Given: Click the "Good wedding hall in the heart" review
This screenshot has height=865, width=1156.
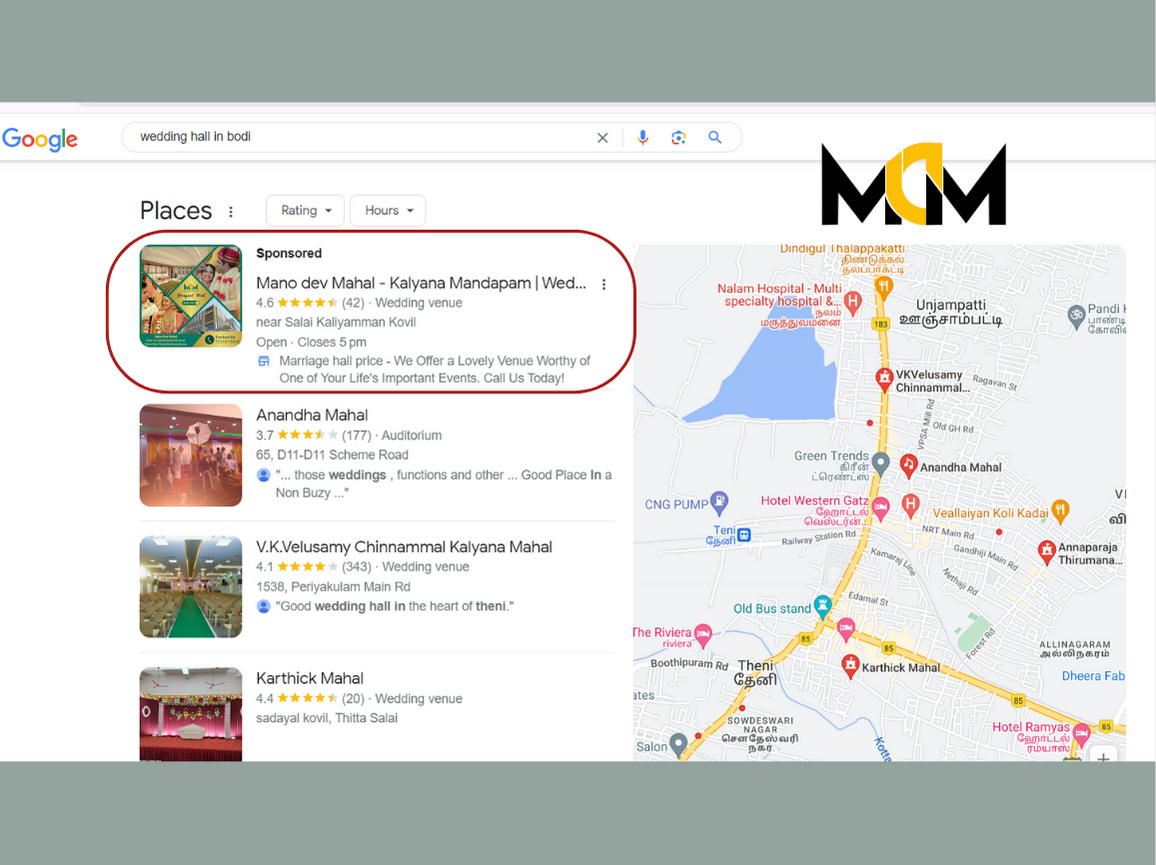Looking at the screenshot, I should 394,606.
